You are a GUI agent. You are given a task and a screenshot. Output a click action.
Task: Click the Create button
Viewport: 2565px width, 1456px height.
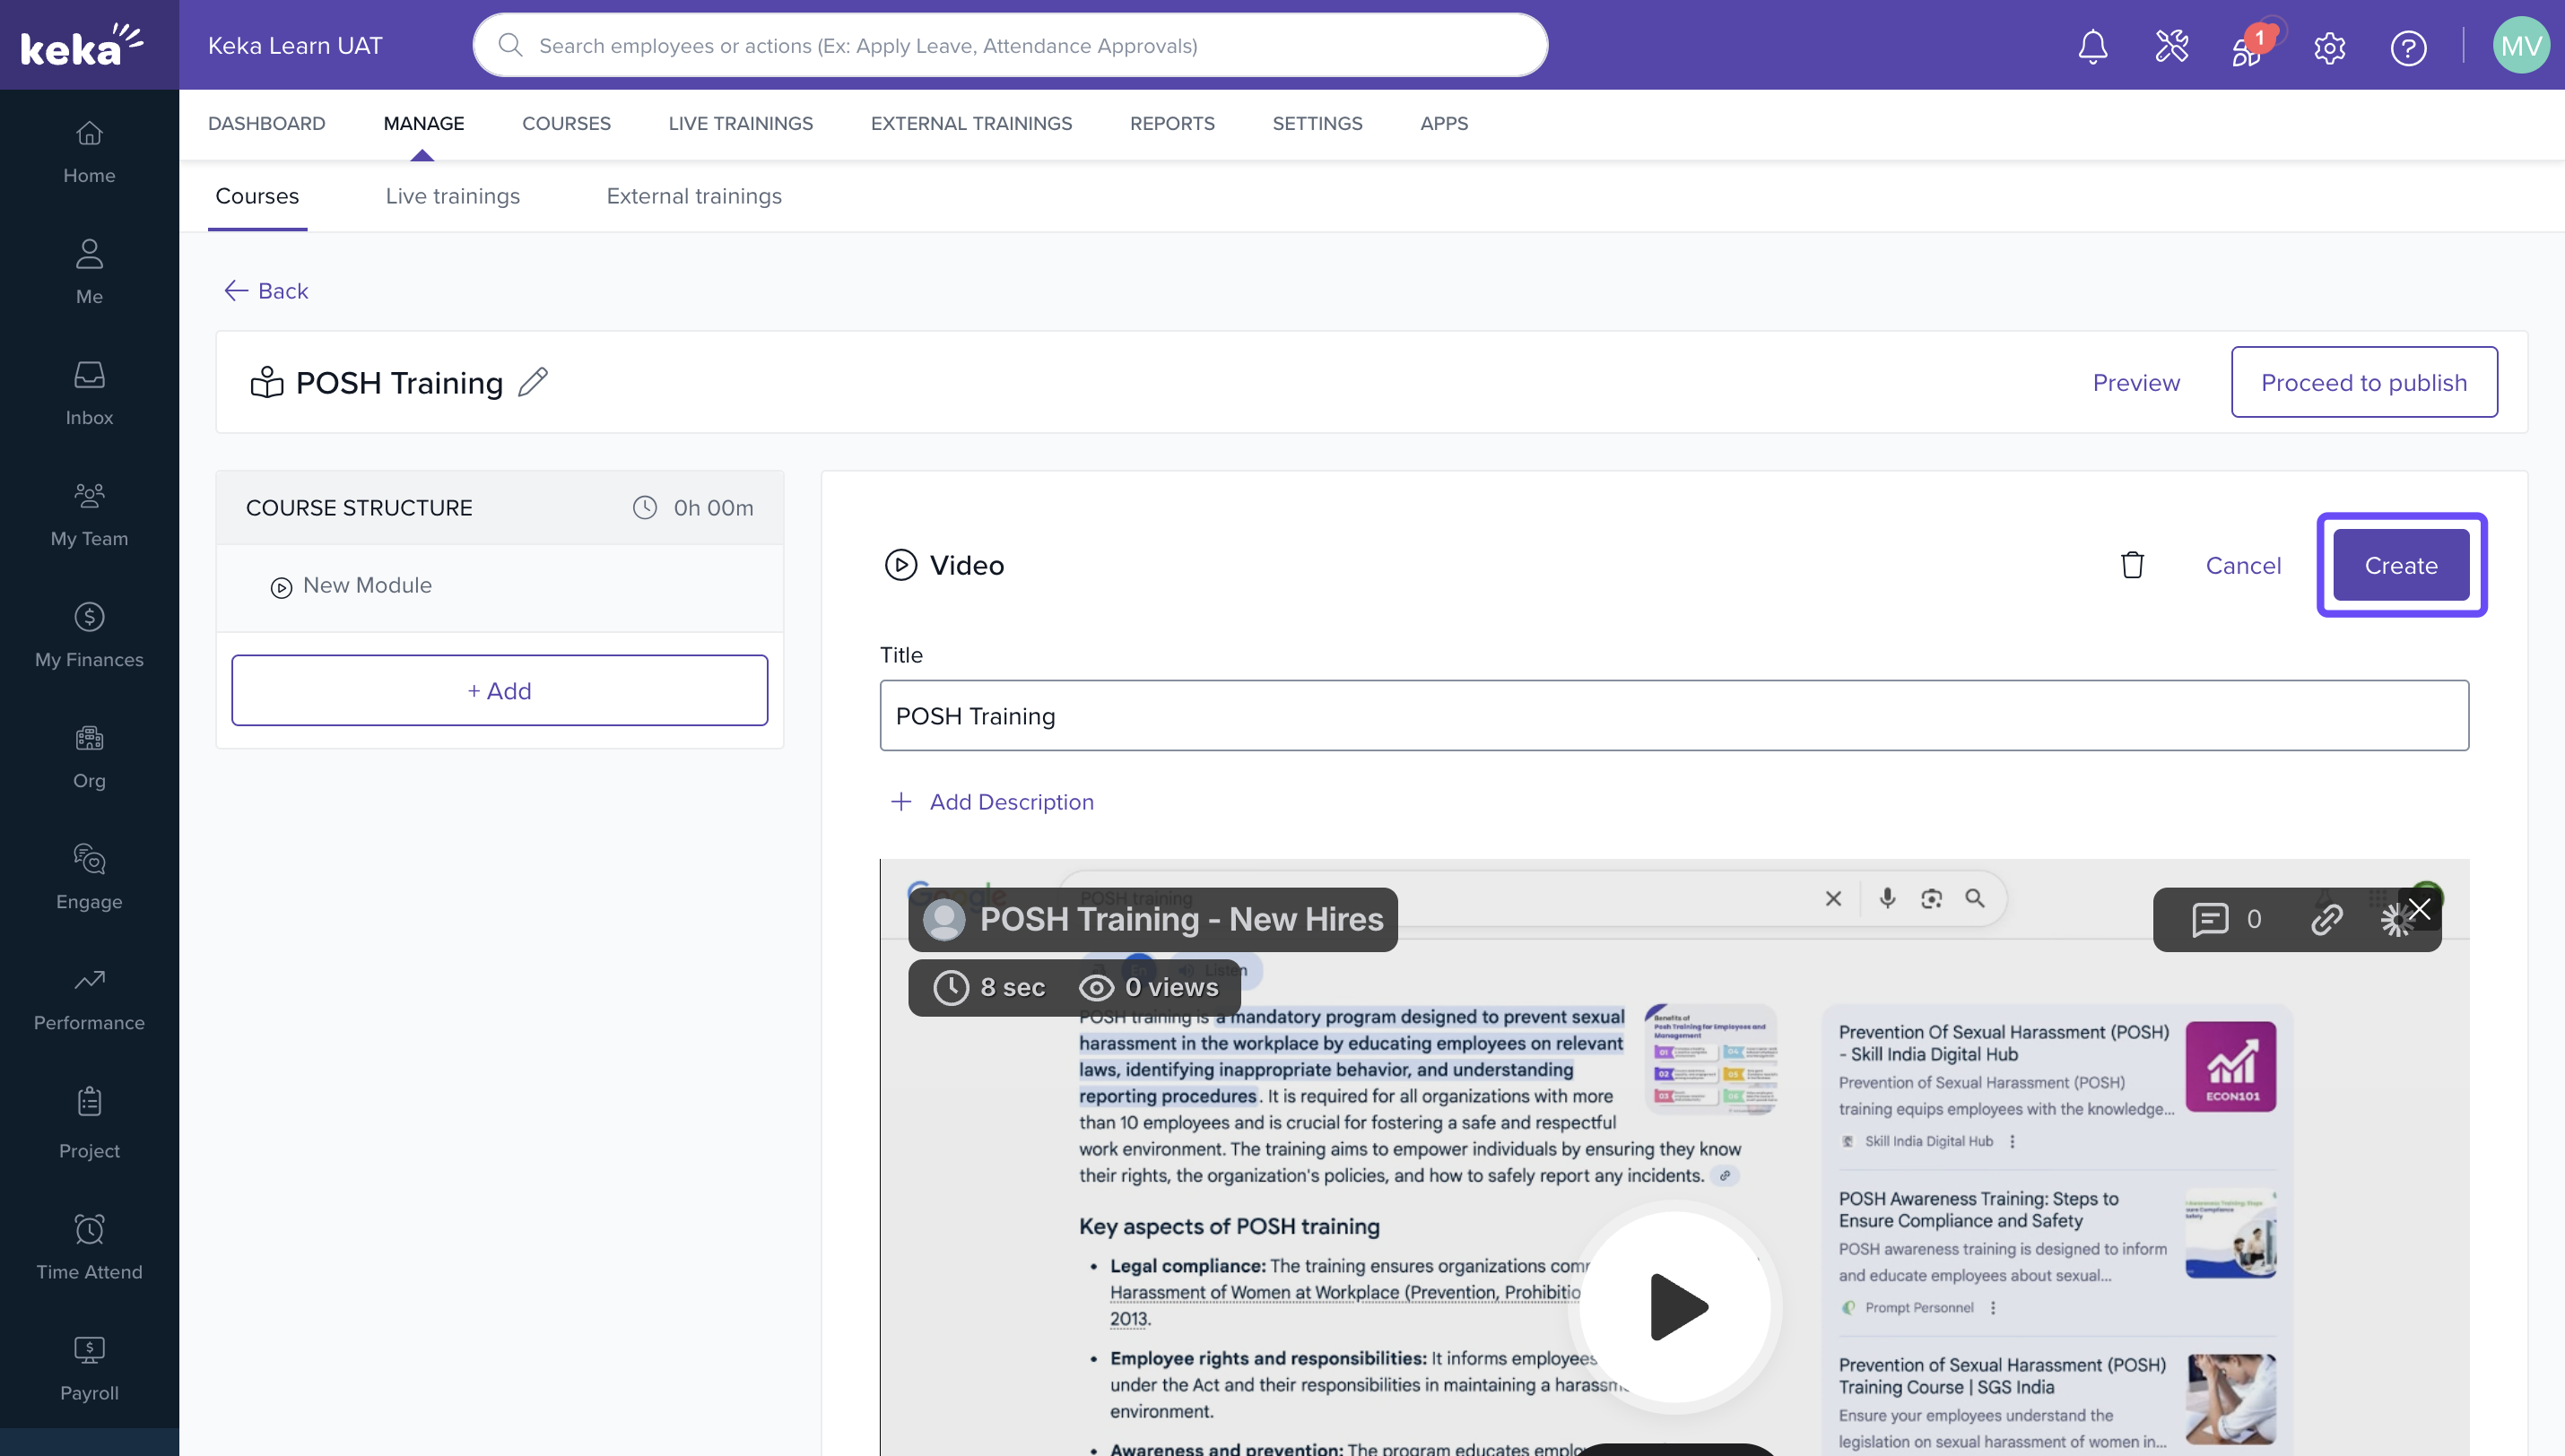point(2400,565)
